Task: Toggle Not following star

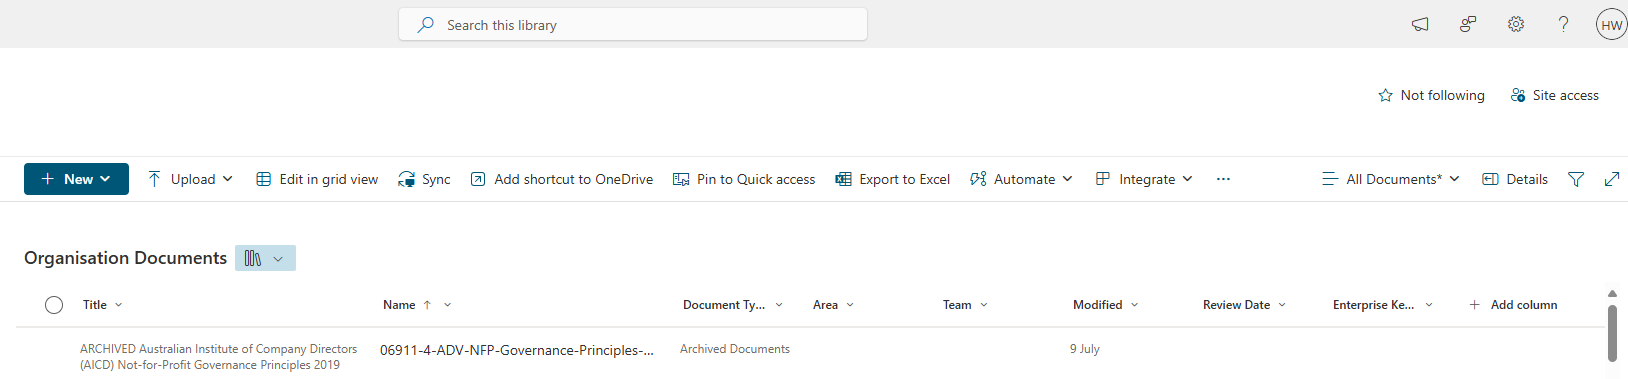Action: [x=1431, y=95]
